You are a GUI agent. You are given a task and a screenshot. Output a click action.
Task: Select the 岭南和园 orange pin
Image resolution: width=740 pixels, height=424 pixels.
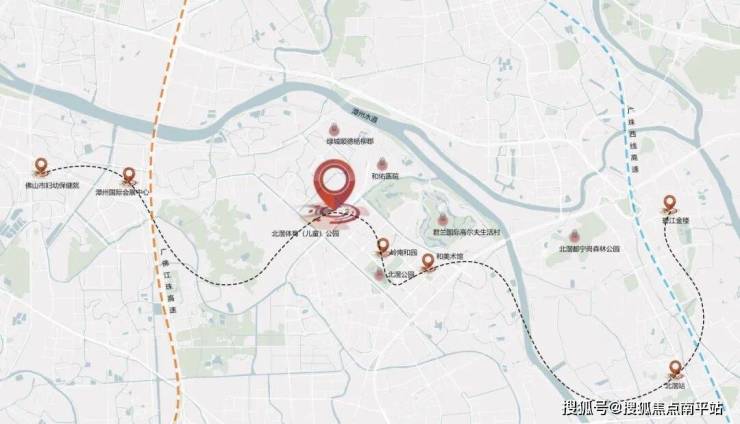(x=383, y=246)
